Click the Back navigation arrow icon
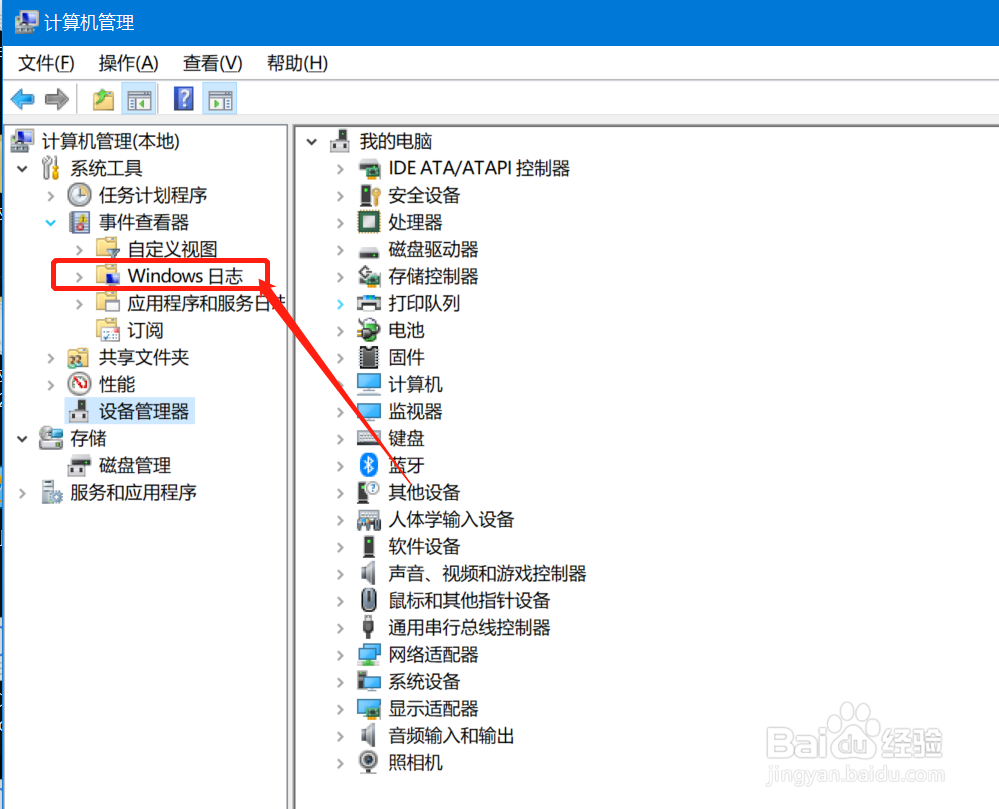This screenshot has height=809, width=999. point(22,98)
